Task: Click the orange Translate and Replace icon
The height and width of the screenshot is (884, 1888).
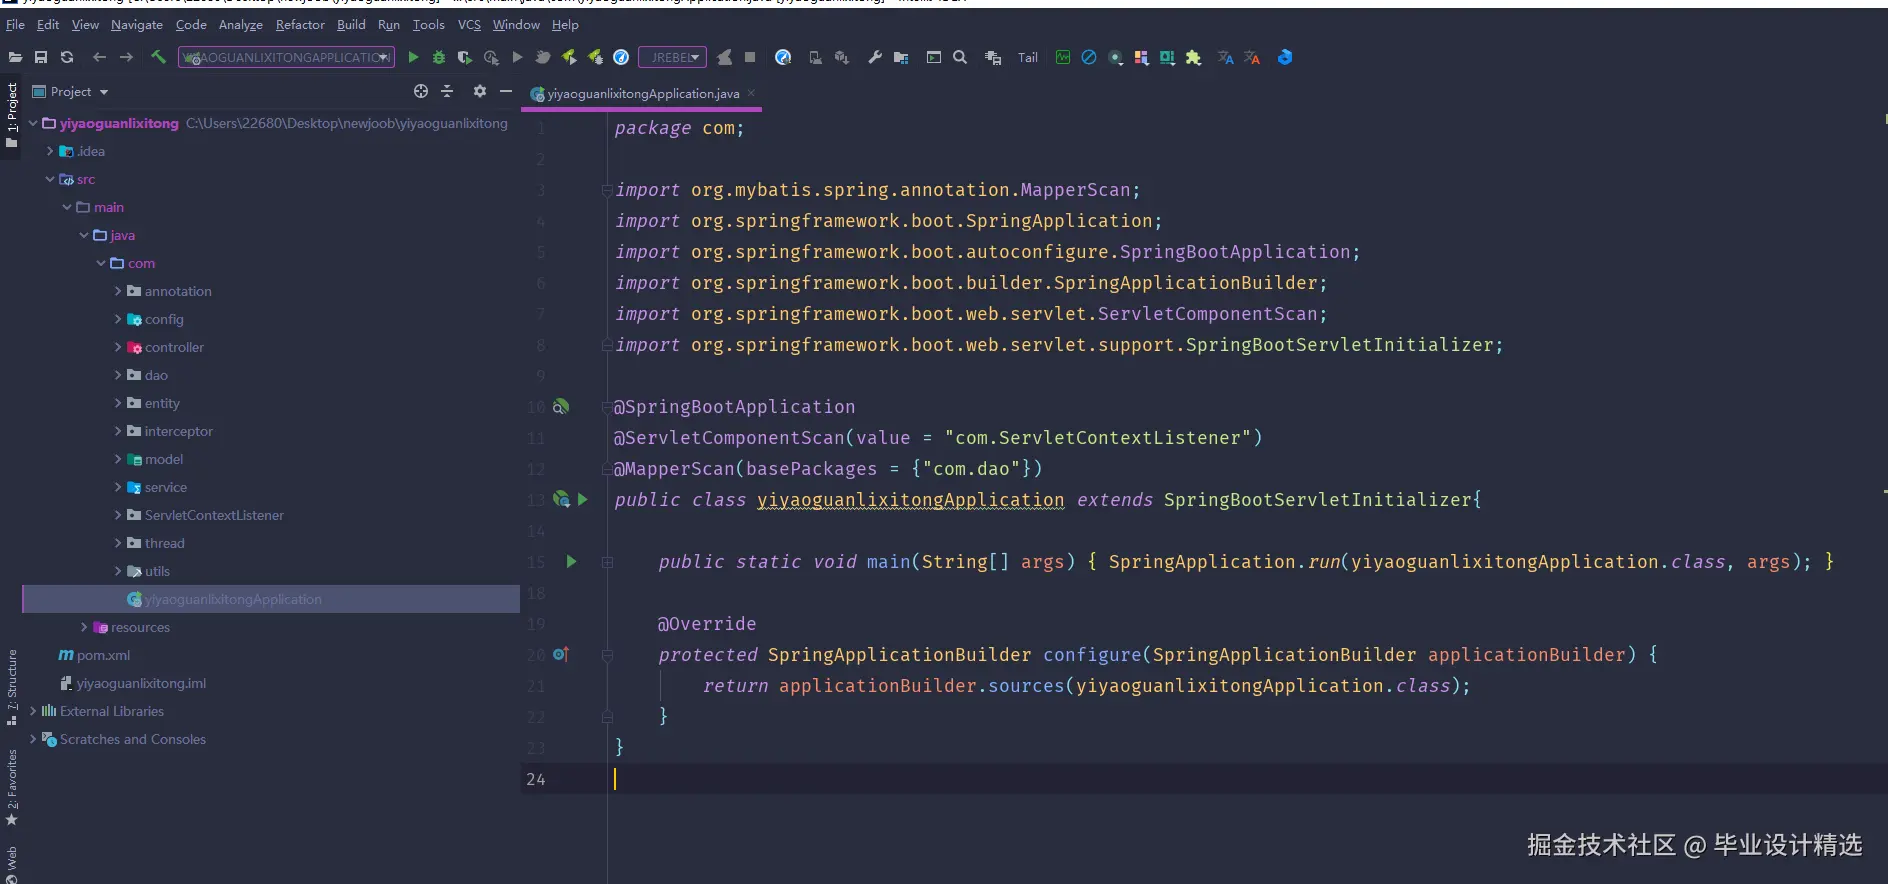Action: [x=1252, y=58]
